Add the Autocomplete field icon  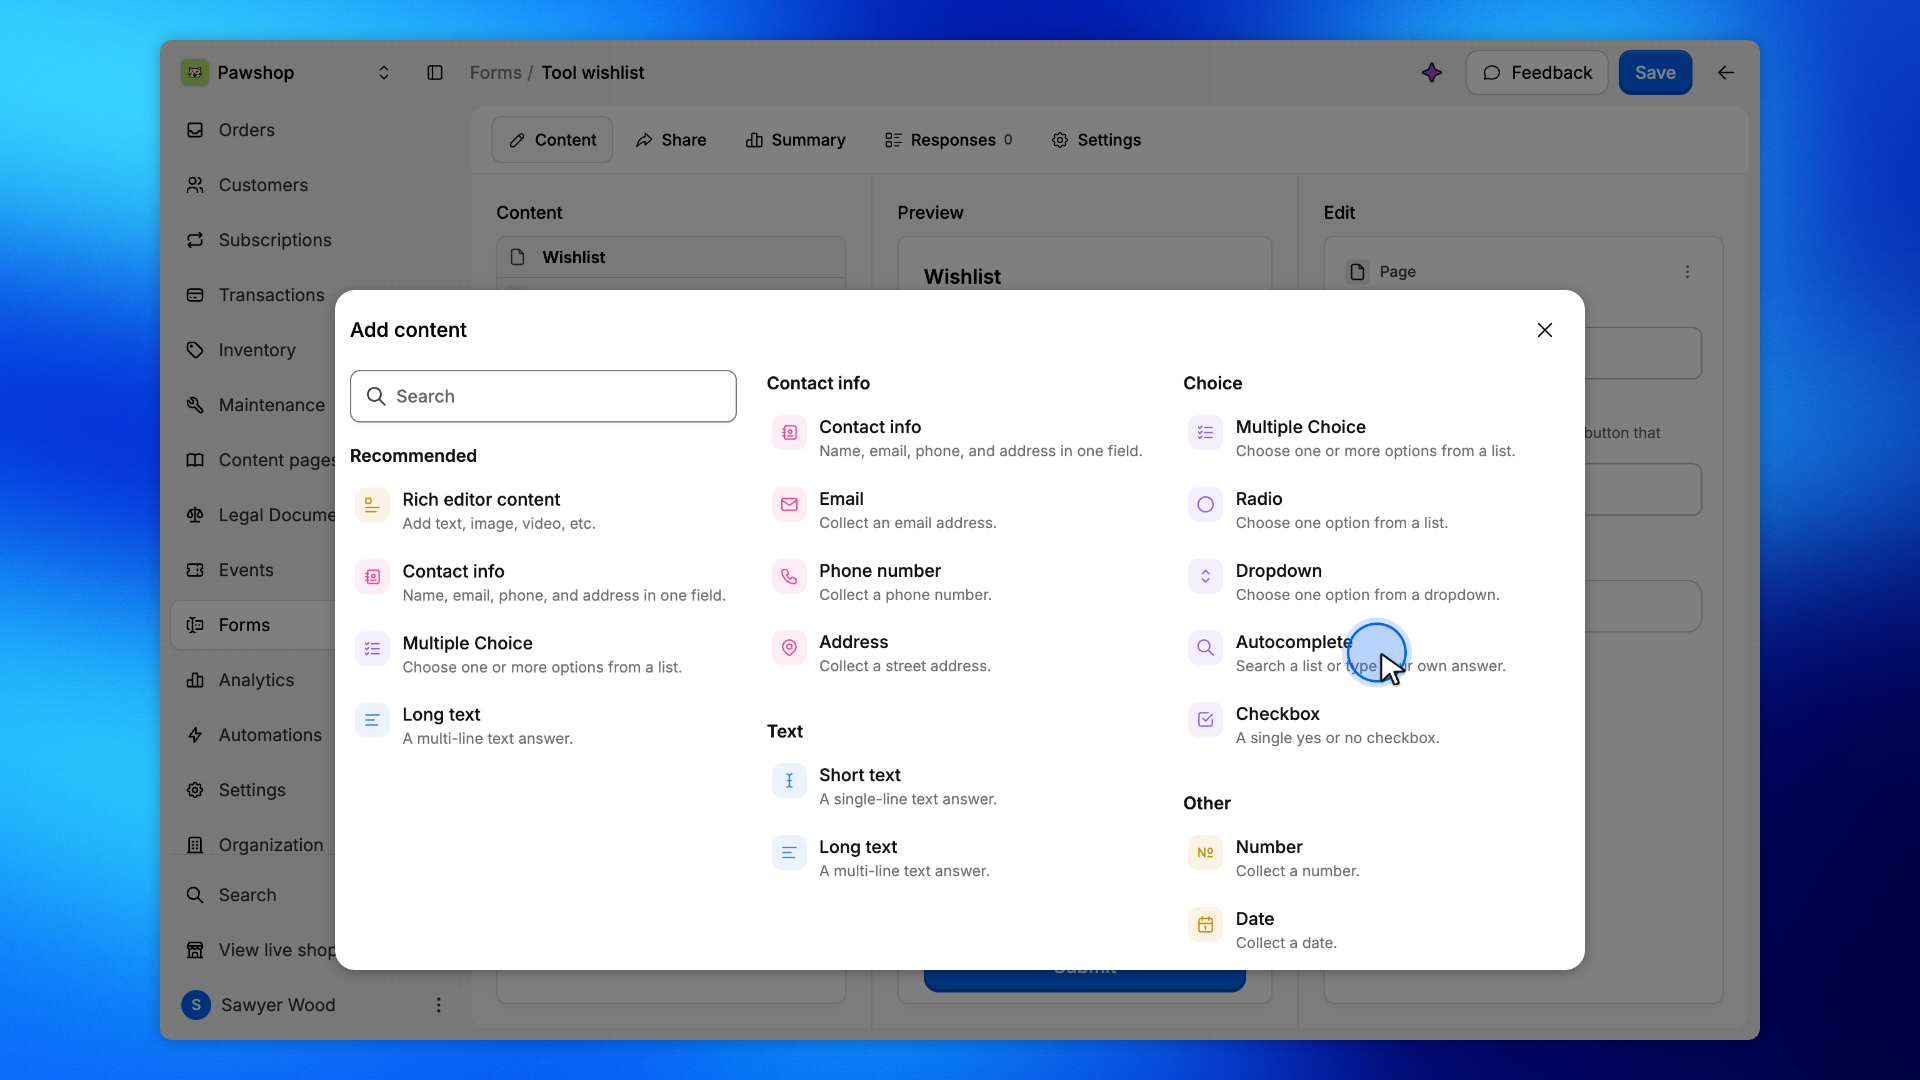tap(1205, 648)
